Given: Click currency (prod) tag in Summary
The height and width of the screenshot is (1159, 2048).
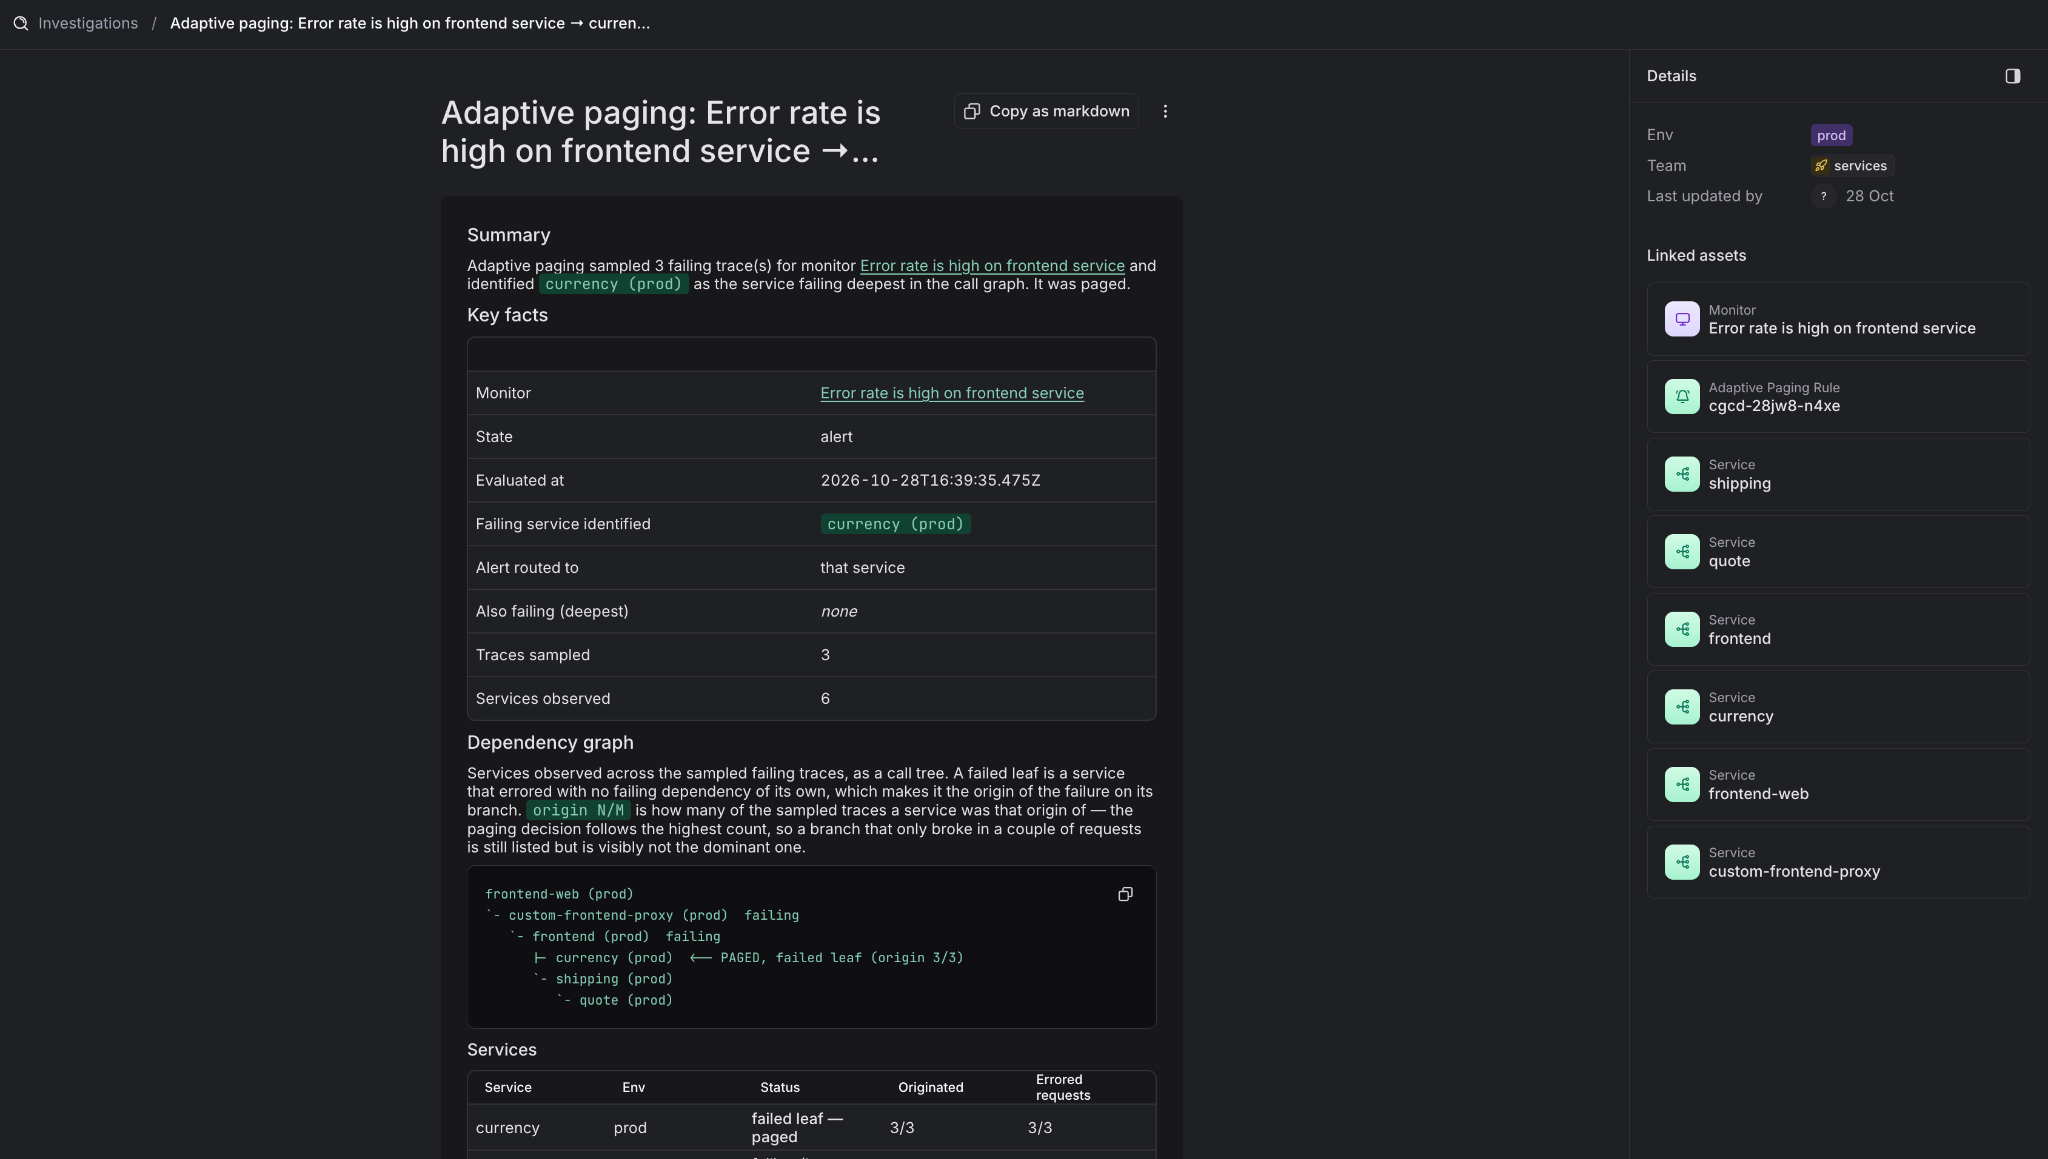Looking at the screenshot, I should 613,284.
